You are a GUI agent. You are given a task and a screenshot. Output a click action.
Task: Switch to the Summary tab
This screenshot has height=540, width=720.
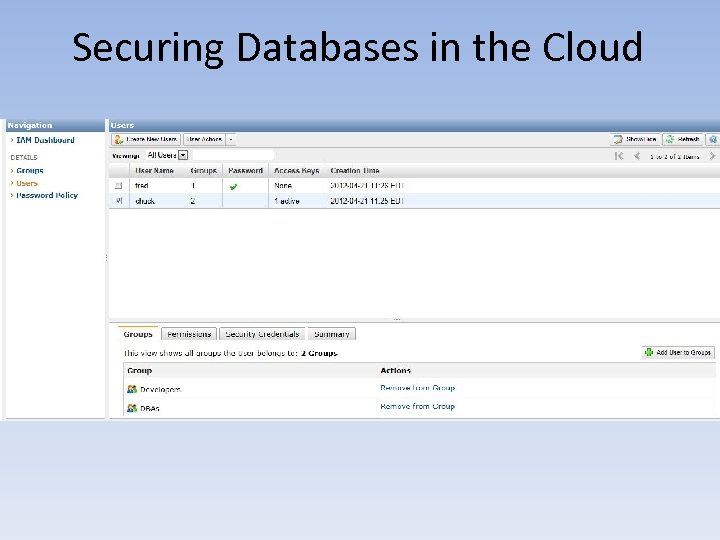coord(332,334)
